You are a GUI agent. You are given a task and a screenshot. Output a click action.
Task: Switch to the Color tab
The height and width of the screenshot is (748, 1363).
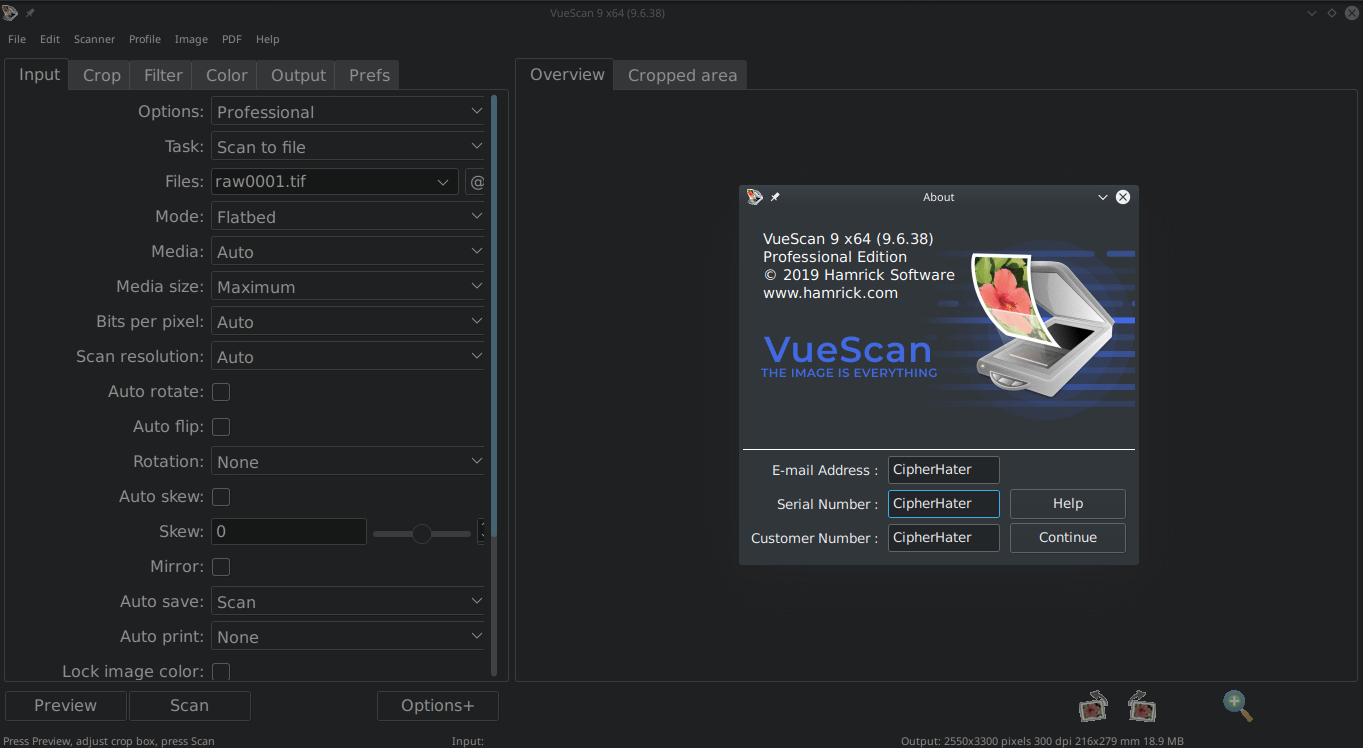point(227,75)
